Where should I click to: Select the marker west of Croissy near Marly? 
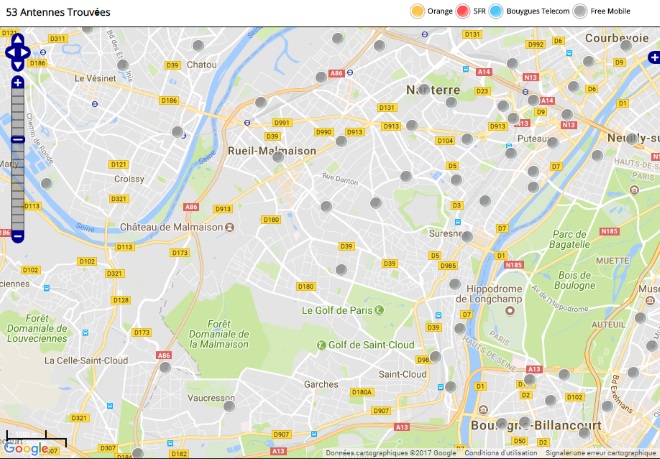46,184
